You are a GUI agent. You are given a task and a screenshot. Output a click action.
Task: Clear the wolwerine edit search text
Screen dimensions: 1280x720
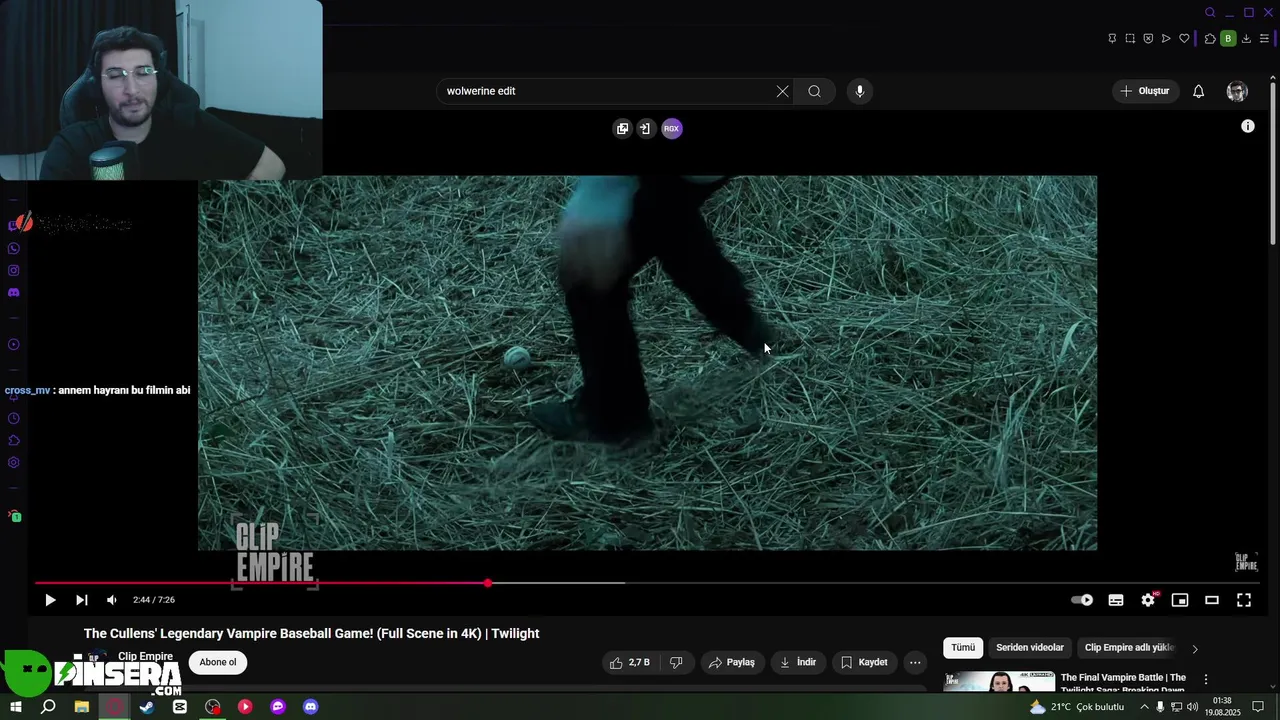click(x=782, y=91)
